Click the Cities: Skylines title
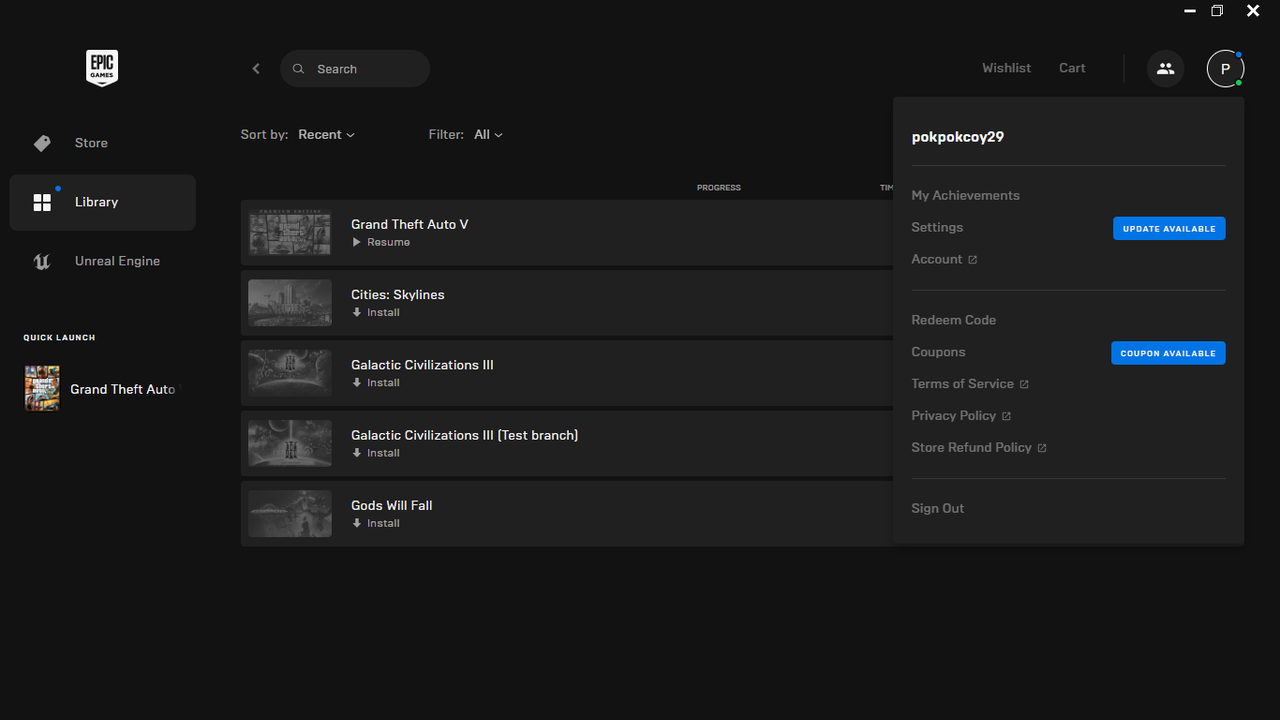Image resolution: width=1280 pixels, height=720 pixels. pos(398,295)
